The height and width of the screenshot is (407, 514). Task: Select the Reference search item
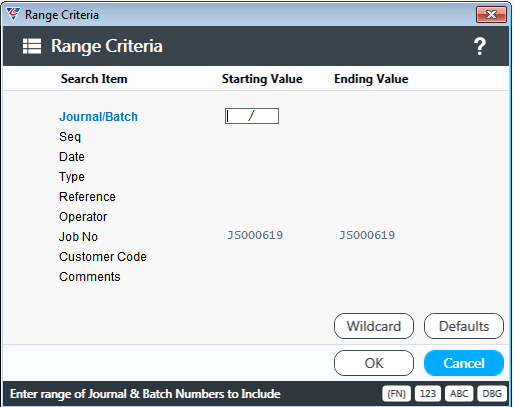point(87,197)
